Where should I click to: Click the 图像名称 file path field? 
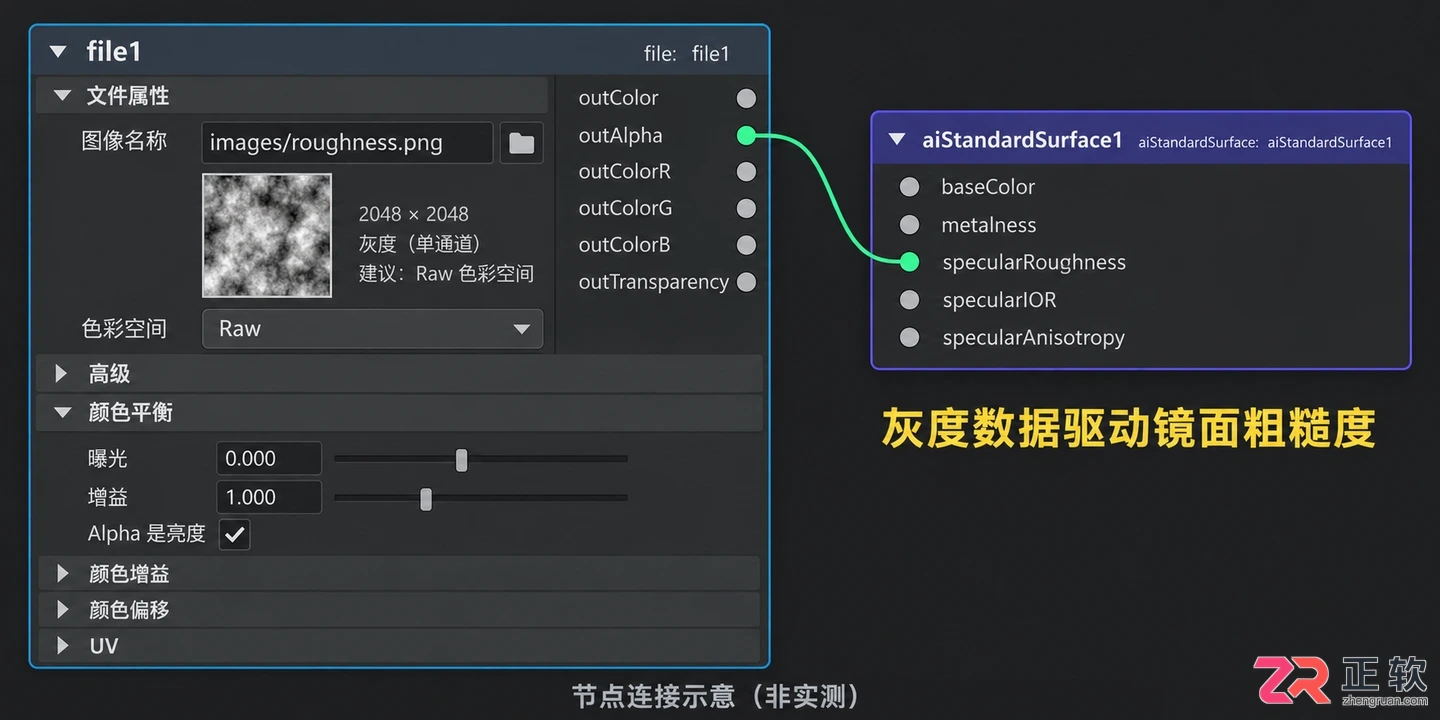(x=347, y=143)
